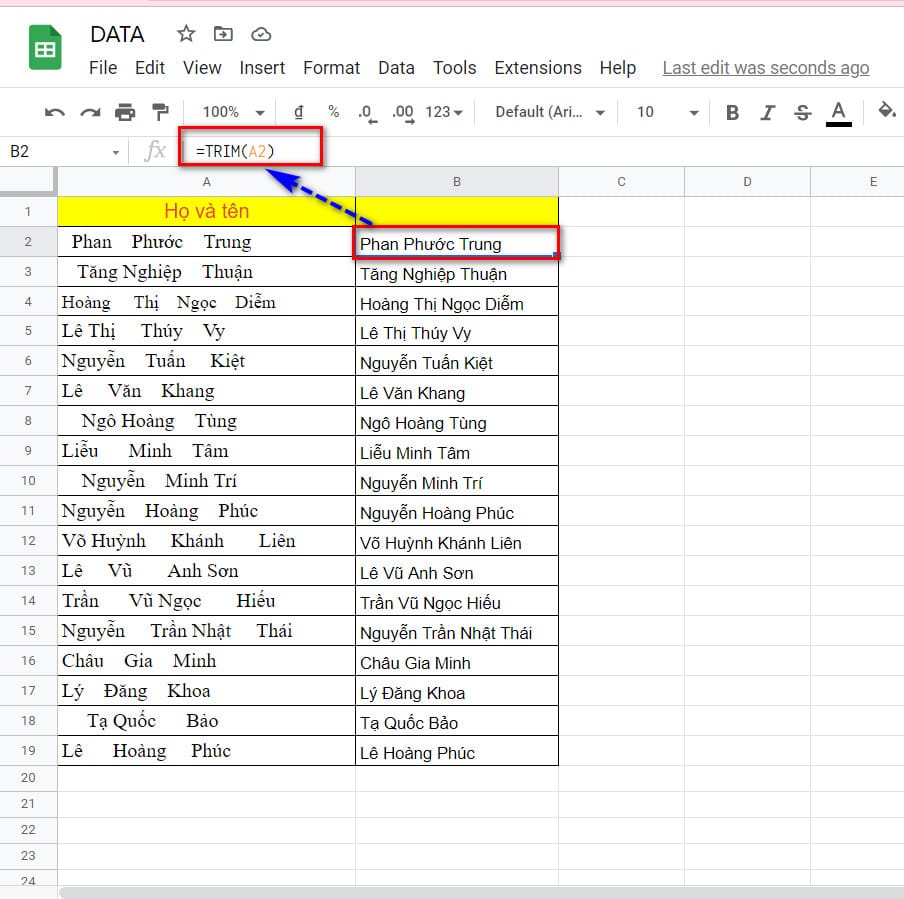Screen dimensions: 904x899
Task: Click the Move to folder icon
Action: click(x=223, y=34)
